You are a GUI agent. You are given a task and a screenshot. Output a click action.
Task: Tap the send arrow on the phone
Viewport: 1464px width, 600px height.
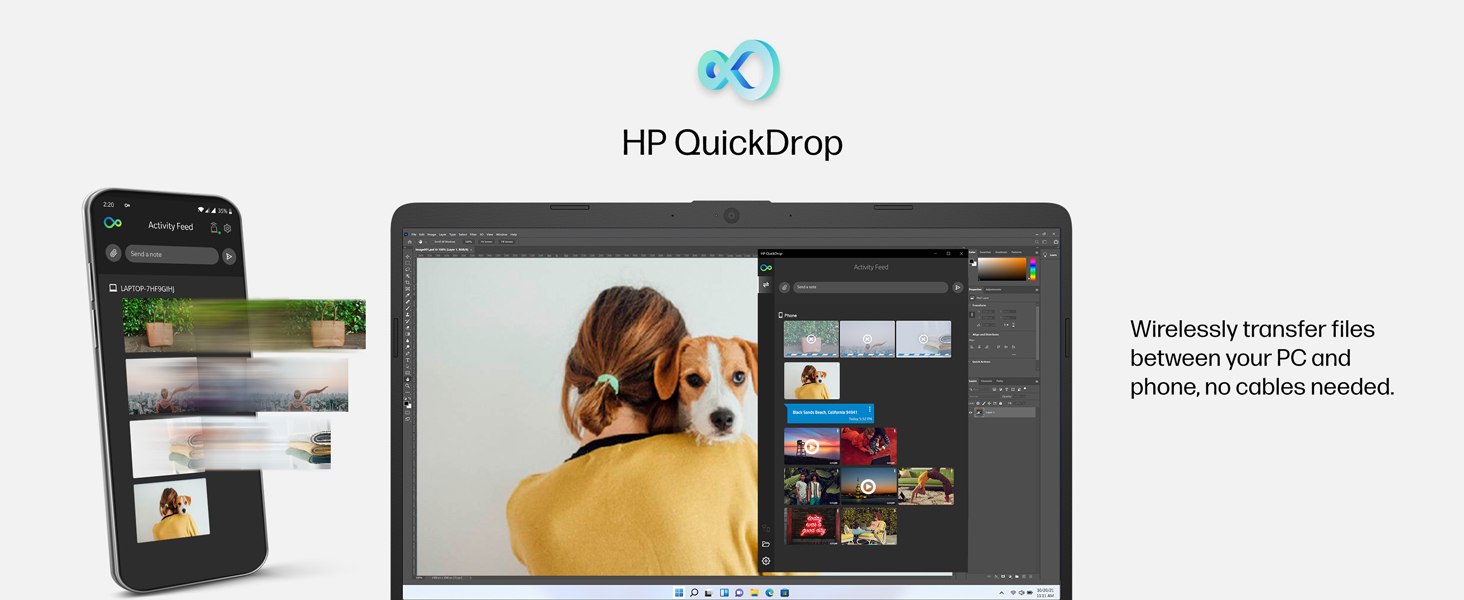[x=229, y=256]
